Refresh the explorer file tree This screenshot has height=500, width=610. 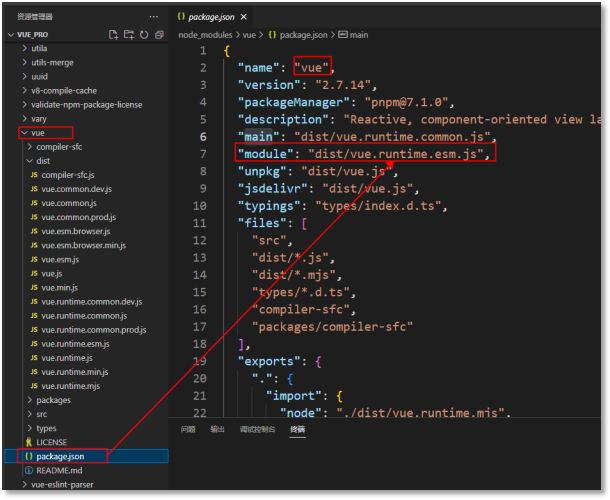coord(144,35)
